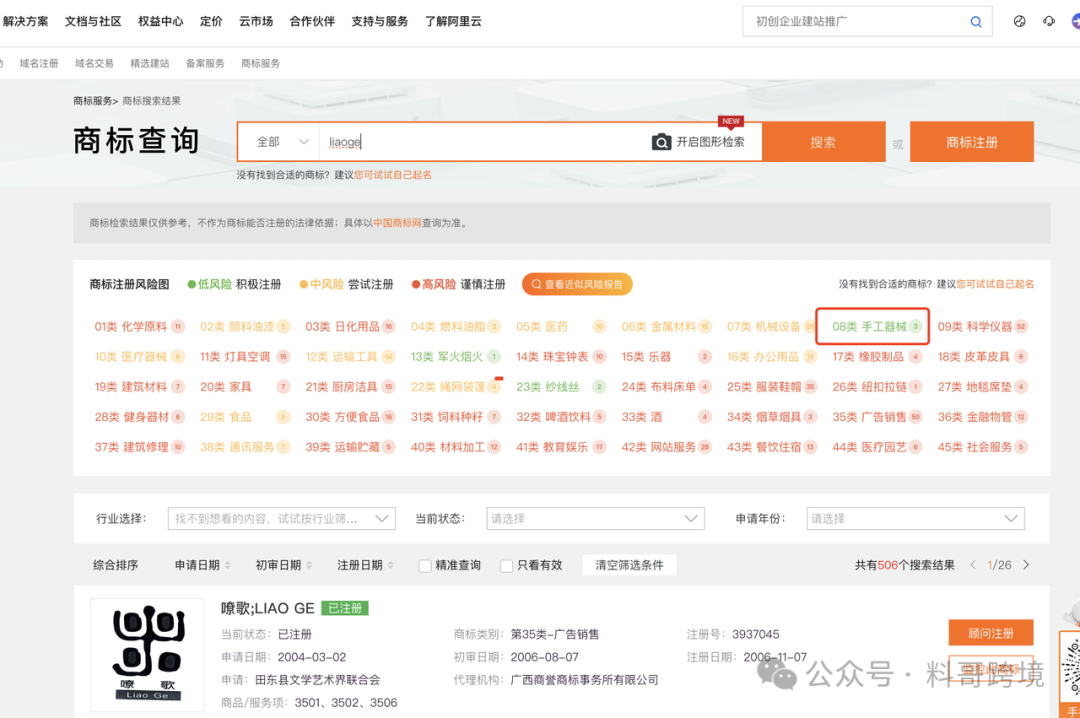
Task: Focus the 初创企业建站推广 search field
Action: tap(858, 21)
